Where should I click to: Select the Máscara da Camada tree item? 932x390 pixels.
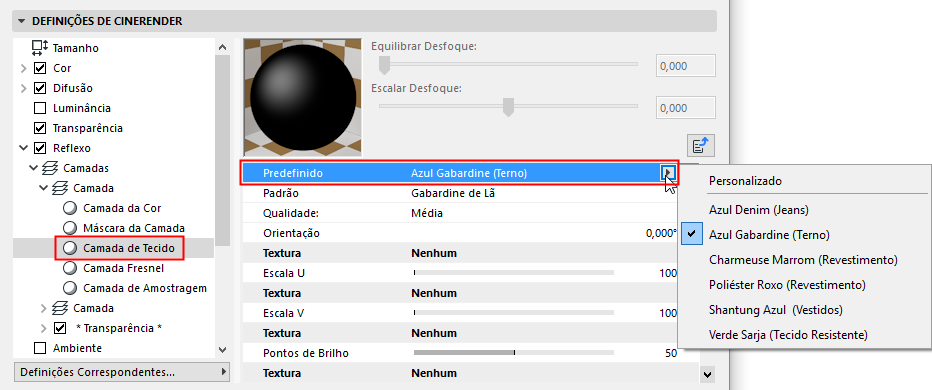point(134,228)
